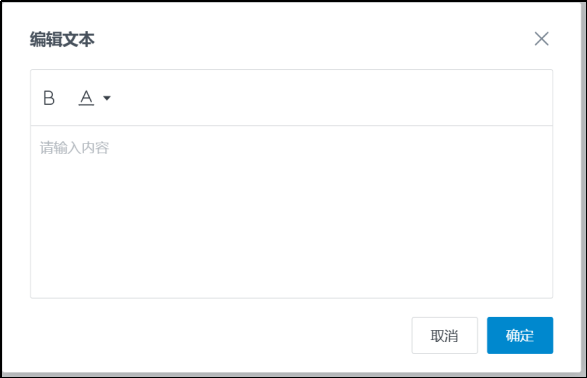The image size is (587, 378).
Task: Cancel editing via the white 取消 button
Action: (444, 335)
